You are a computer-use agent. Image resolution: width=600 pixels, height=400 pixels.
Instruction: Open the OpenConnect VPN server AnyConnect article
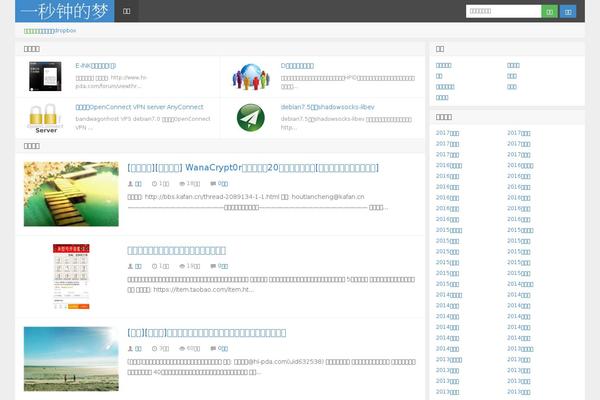[x=139, y=107]
